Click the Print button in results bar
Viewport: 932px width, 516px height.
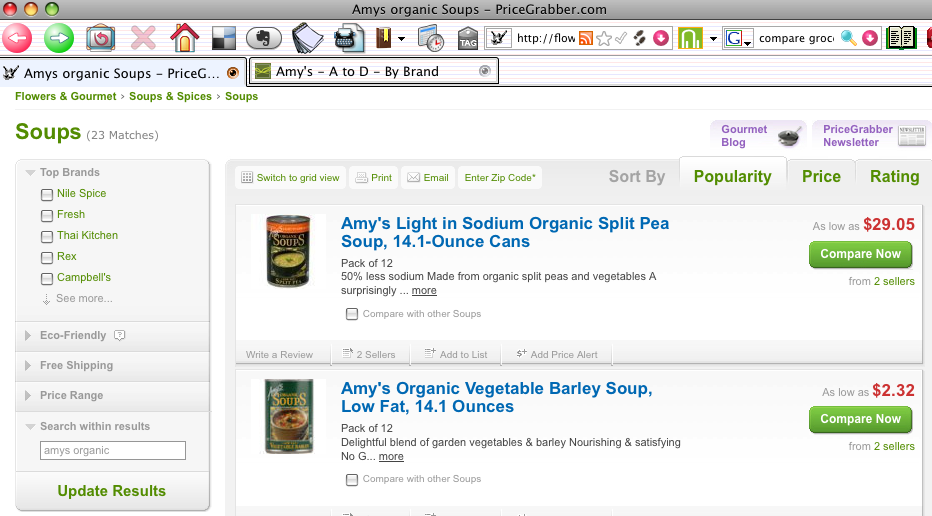click(x=374, y=178)
